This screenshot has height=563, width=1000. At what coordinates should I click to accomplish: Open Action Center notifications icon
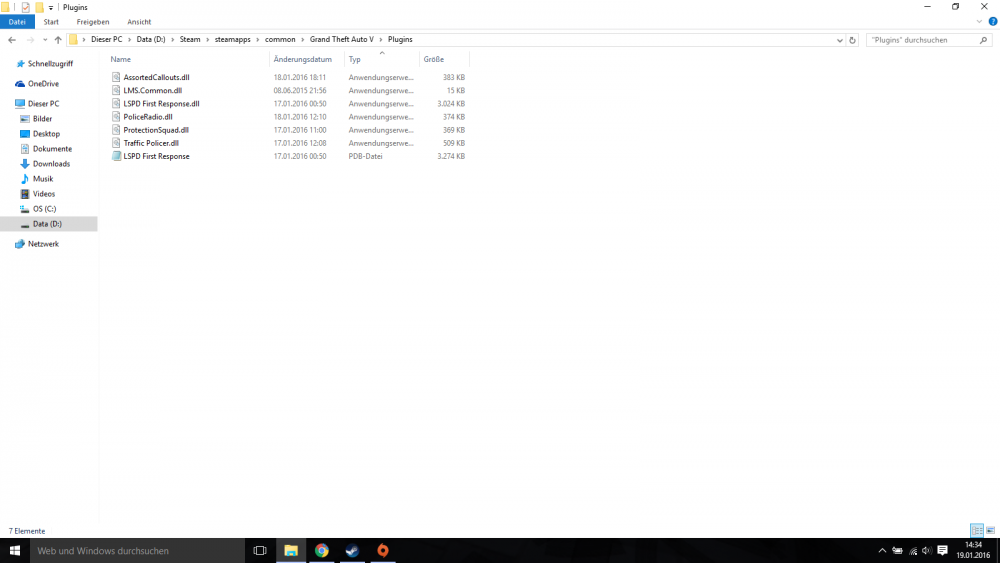(943, 551)
